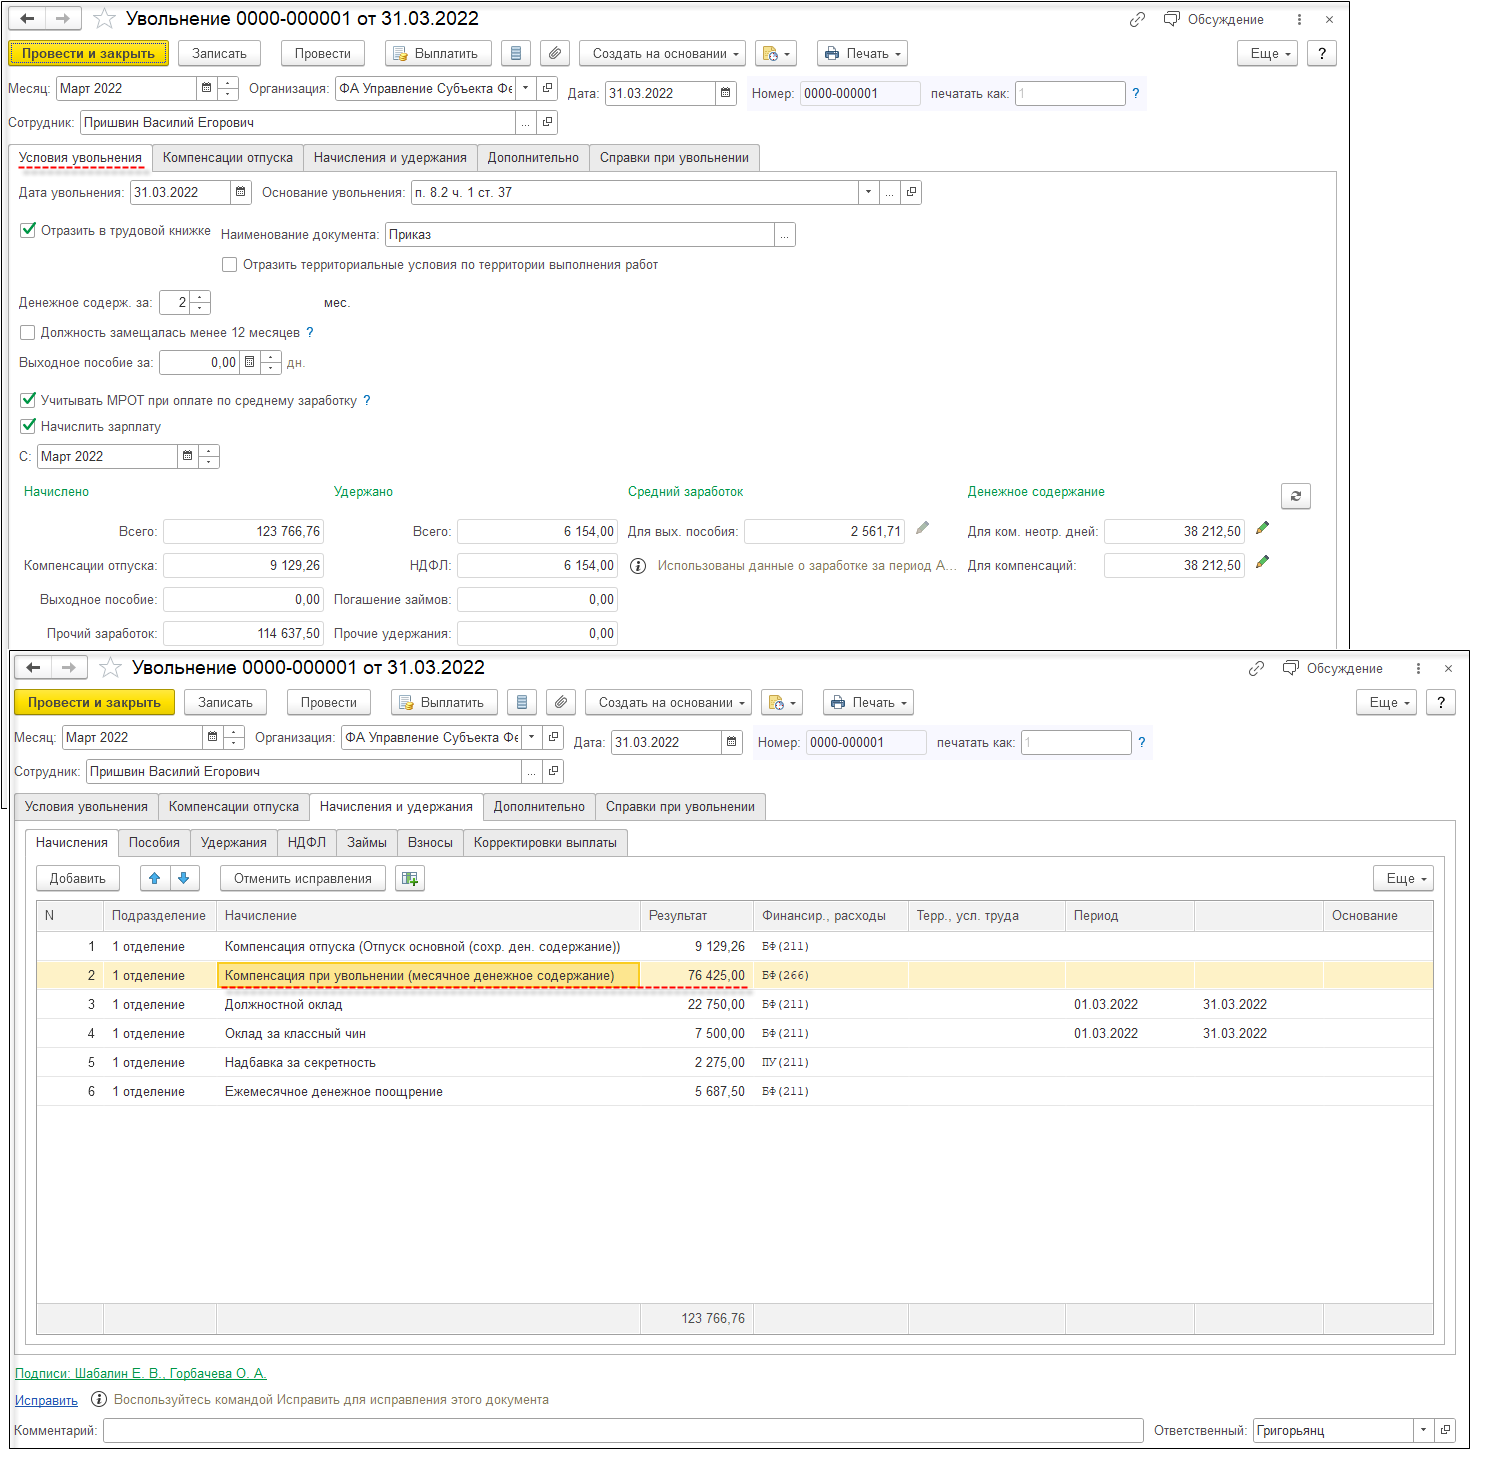Select Ежемесячное денежное поощрение row

(735, 1091)
